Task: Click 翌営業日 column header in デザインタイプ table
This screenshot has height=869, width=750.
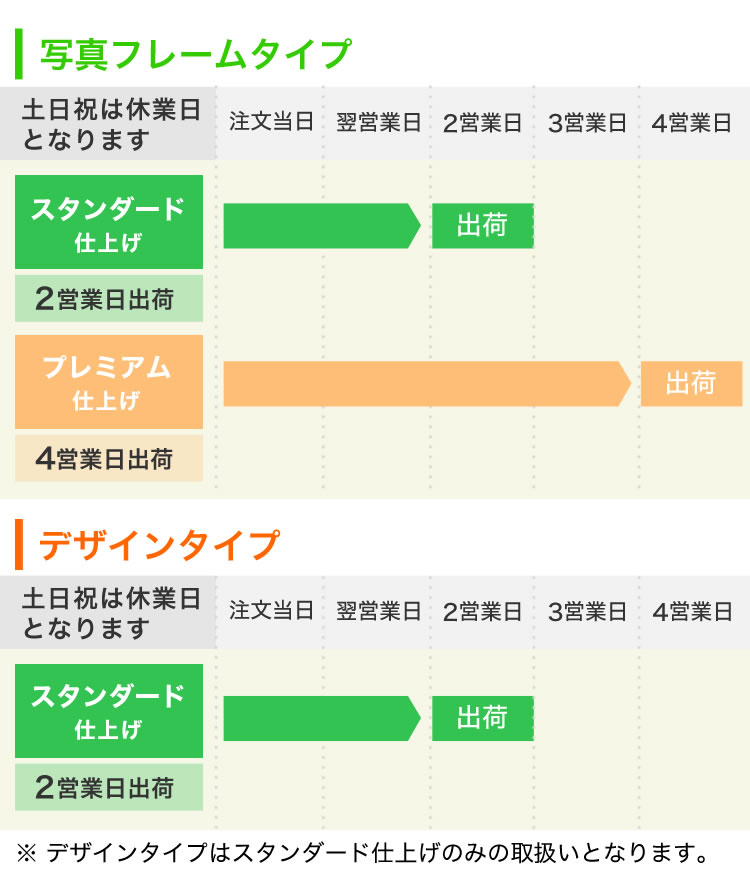Action: (x=378, y=612)
